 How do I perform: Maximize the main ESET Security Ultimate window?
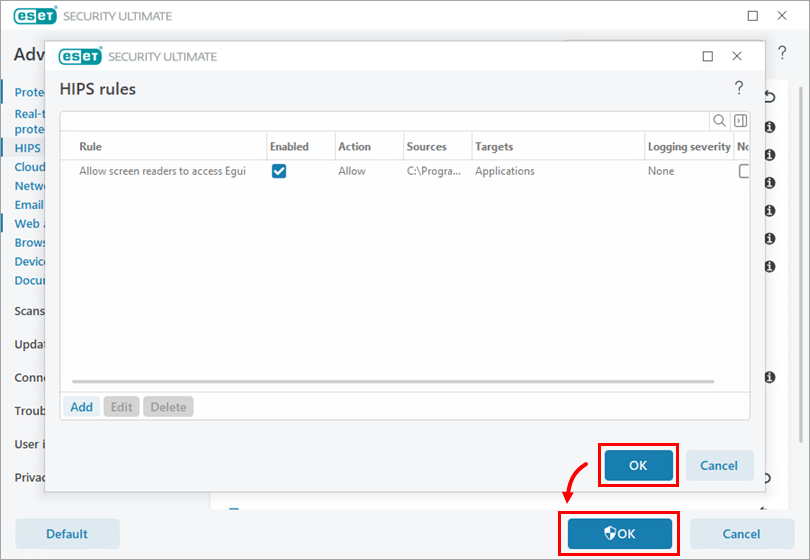click(x=753, y=16)
